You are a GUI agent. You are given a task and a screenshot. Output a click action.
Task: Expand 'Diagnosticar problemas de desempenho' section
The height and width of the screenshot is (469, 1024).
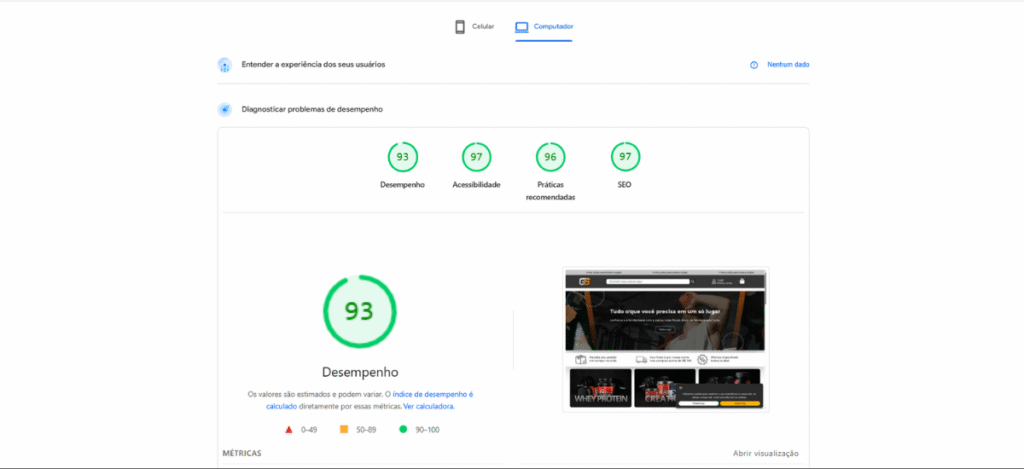pos(312,109)
